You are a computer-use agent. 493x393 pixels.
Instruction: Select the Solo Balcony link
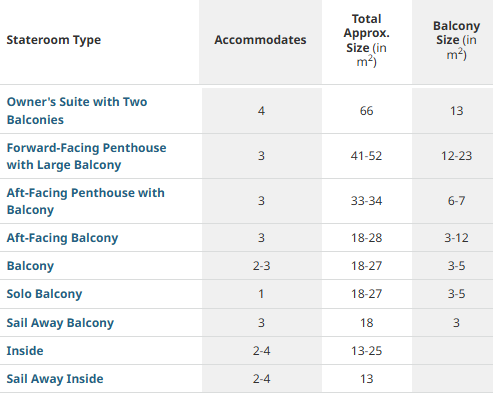[44, 294]
